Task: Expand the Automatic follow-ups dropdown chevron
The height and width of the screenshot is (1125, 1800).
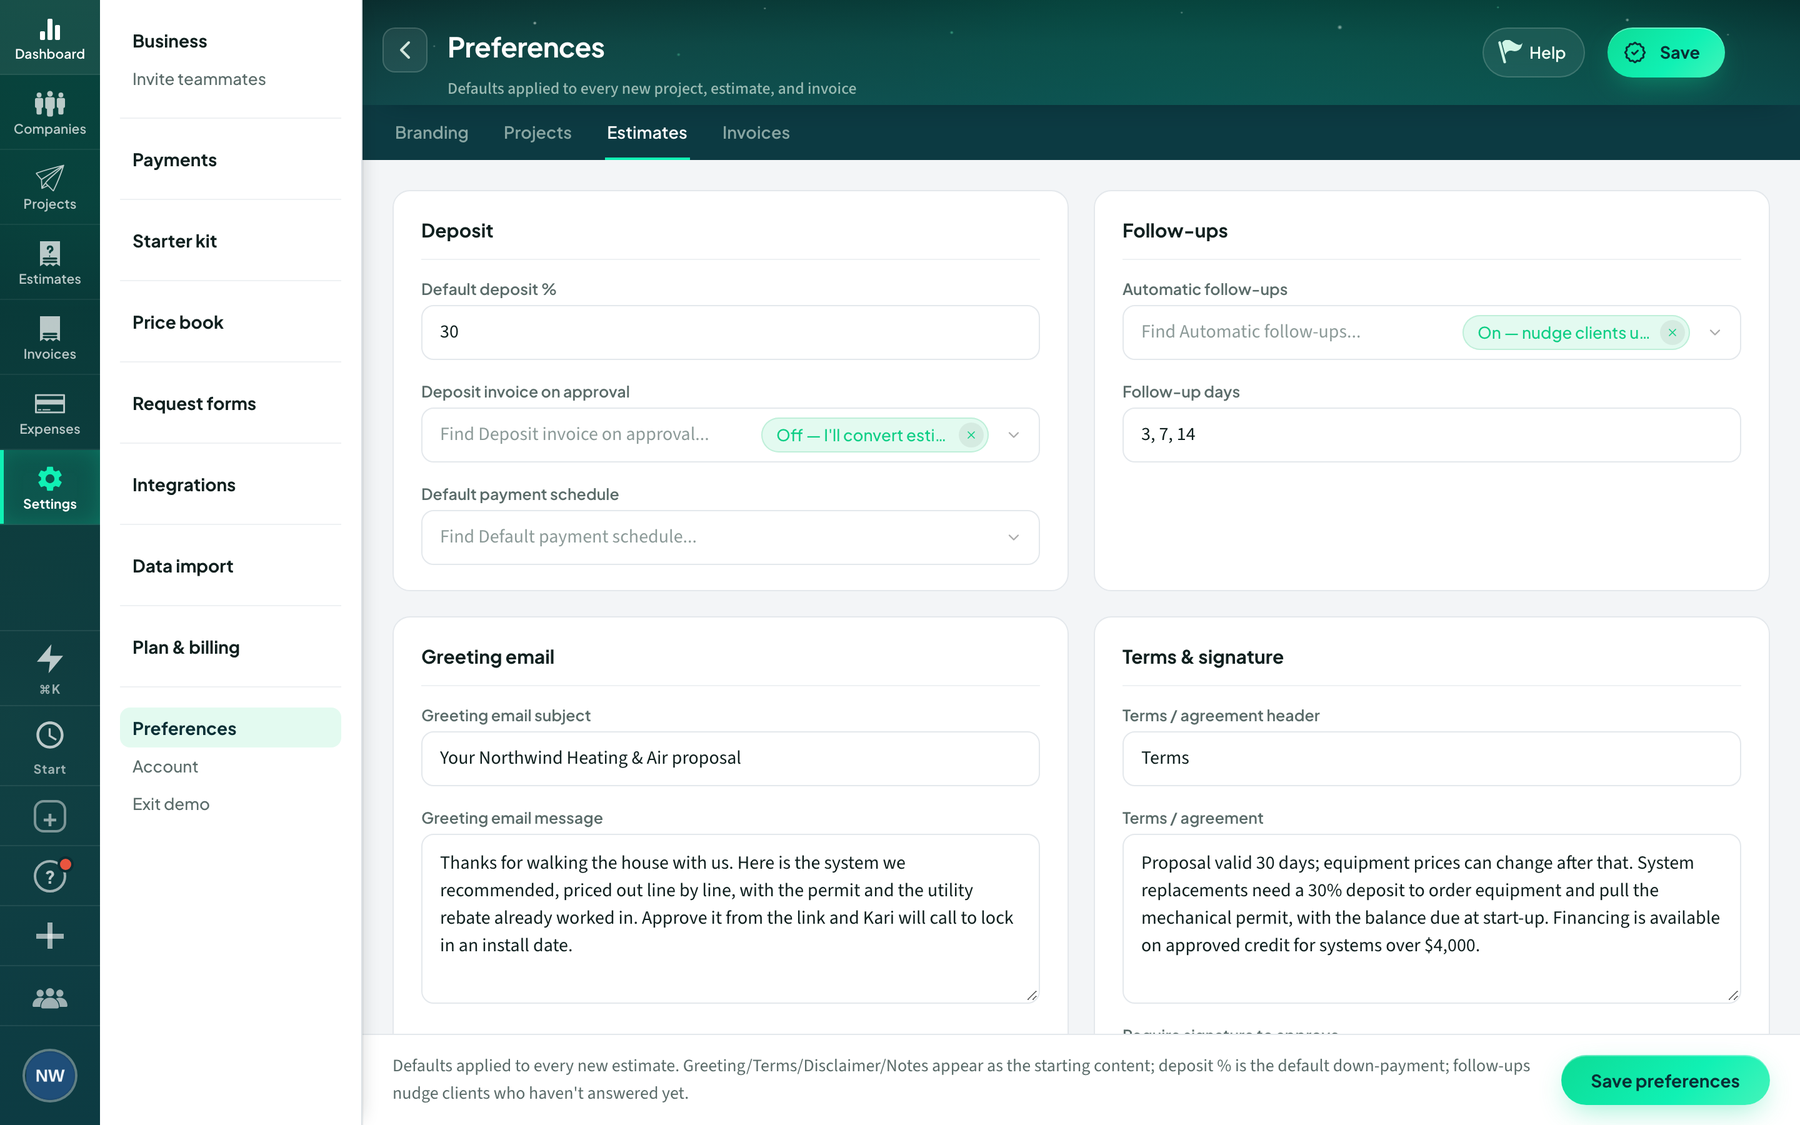Action: [1715, 333]
